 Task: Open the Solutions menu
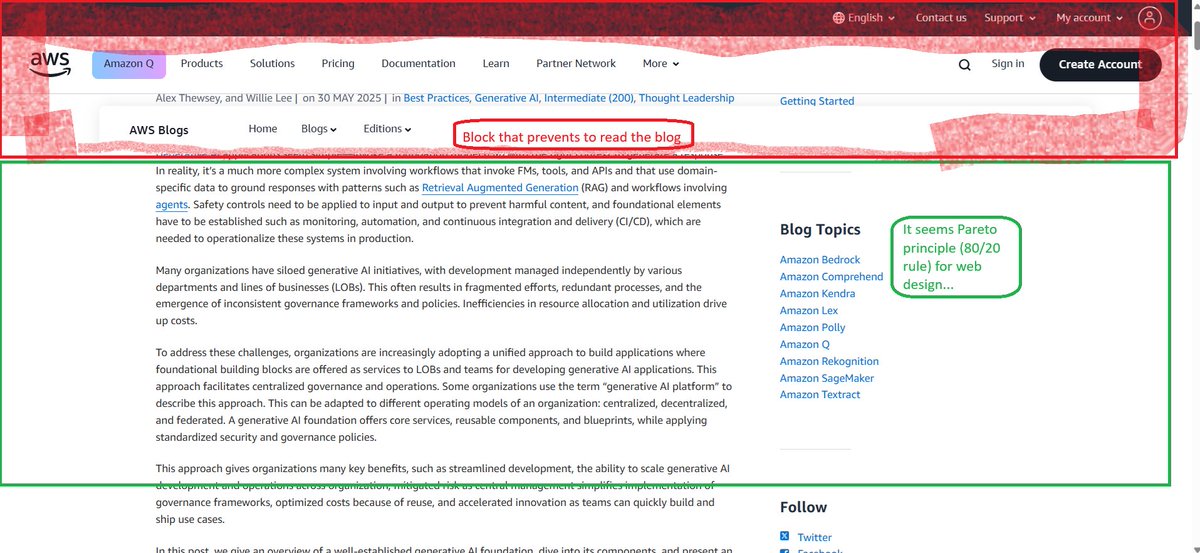[272, 64]
